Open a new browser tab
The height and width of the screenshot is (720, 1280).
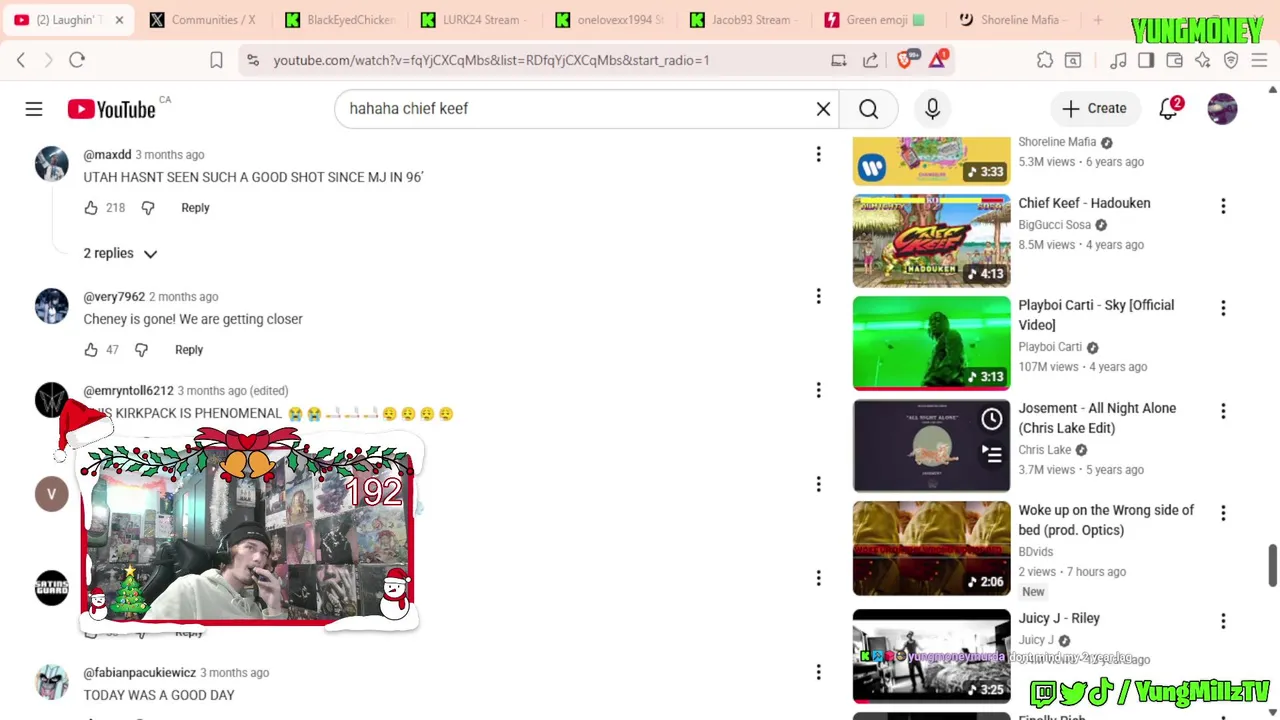(1098, 20)
